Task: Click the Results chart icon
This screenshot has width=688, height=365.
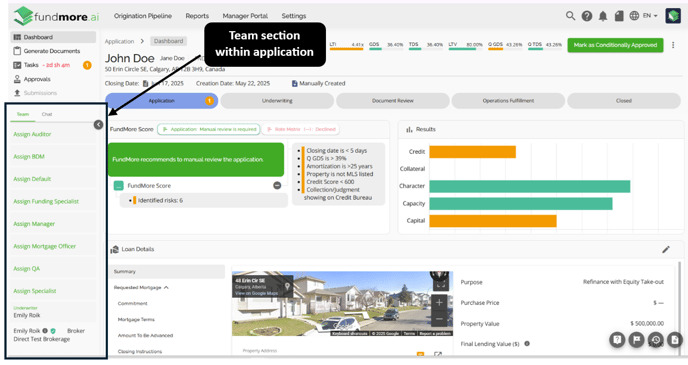Action: 409,129
